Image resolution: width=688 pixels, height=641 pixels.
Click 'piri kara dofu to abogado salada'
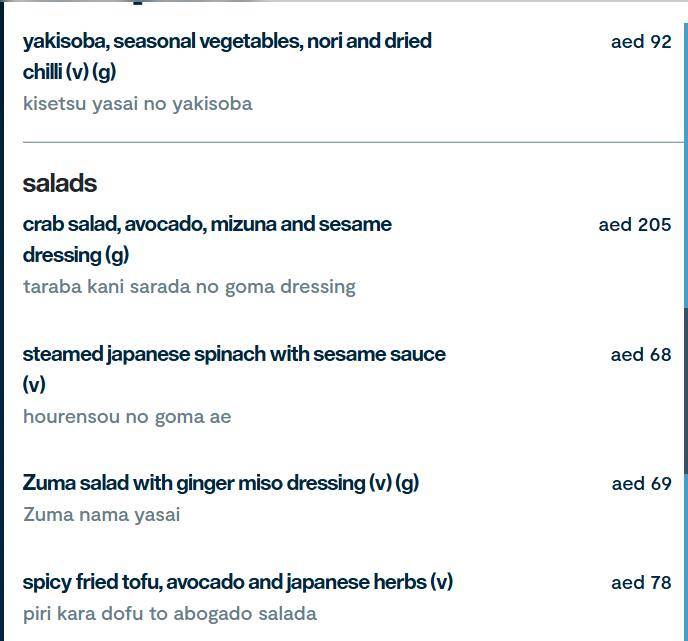click(170, 614)
